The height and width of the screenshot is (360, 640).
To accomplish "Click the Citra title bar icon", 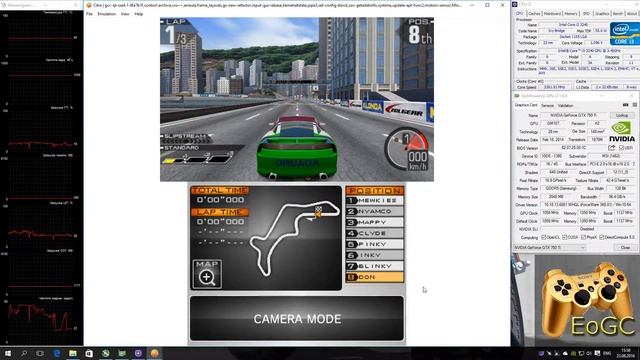I will 89,5.
